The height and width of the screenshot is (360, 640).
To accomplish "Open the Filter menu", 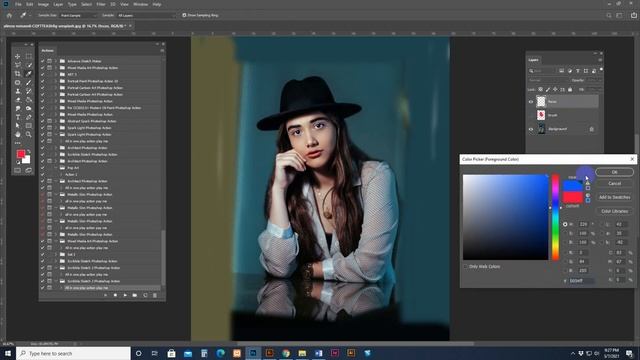I will pyautogui.click(x=101, y=4).
